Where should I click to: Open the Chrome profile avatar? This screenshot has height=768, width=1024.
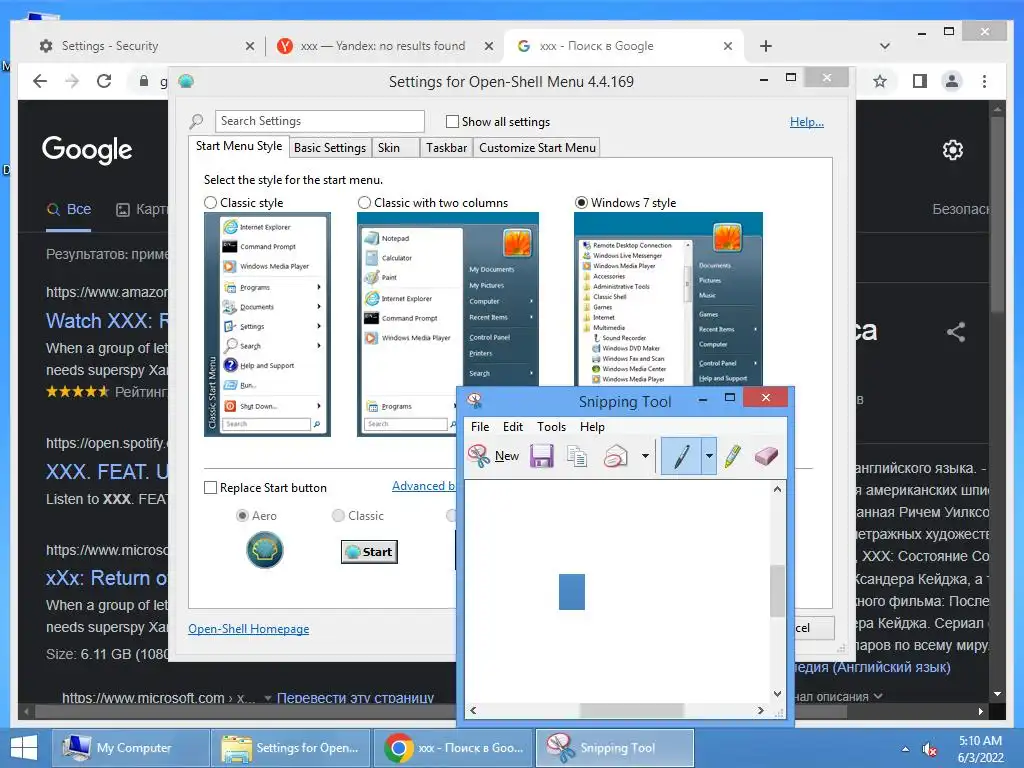952,81
